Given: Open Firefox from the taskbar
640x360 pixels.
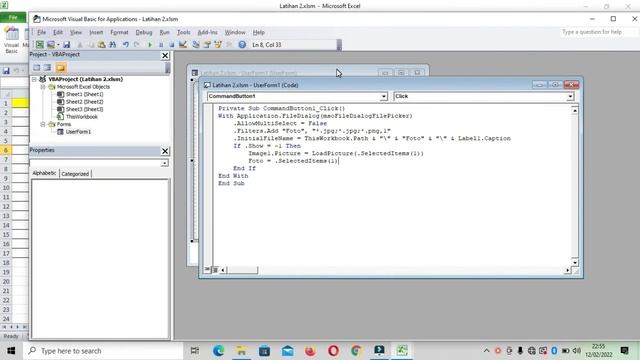Looking at the screenshot, I should click(x=310, y=351).
